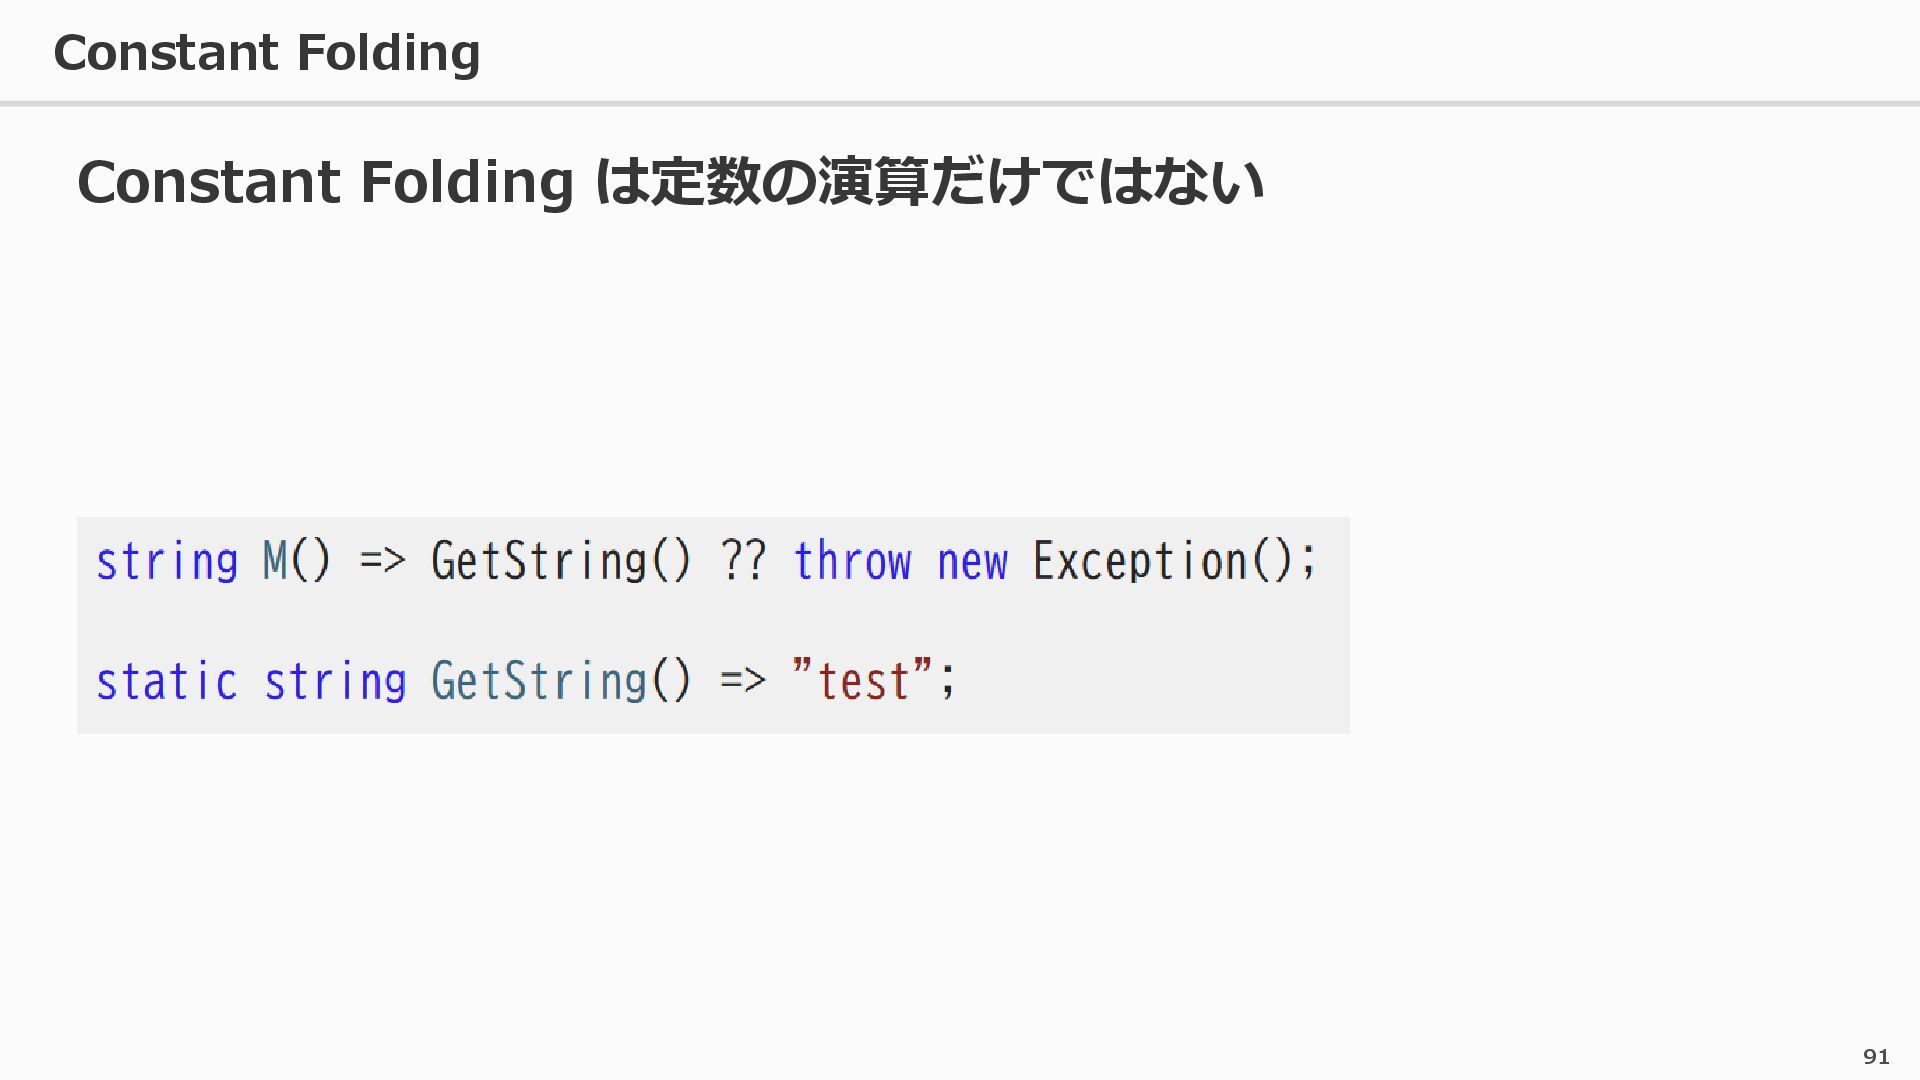This screenshot has height=1080, width=1920.
Task: Click the GetString() declaration on second line
Action: [x=560, y=683]
